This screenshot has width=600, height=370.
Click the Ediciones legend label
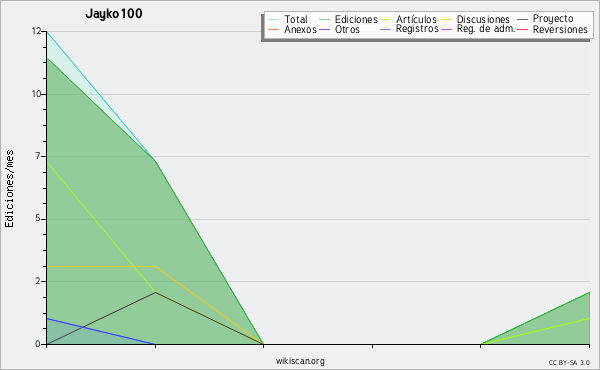pos(356,19)
